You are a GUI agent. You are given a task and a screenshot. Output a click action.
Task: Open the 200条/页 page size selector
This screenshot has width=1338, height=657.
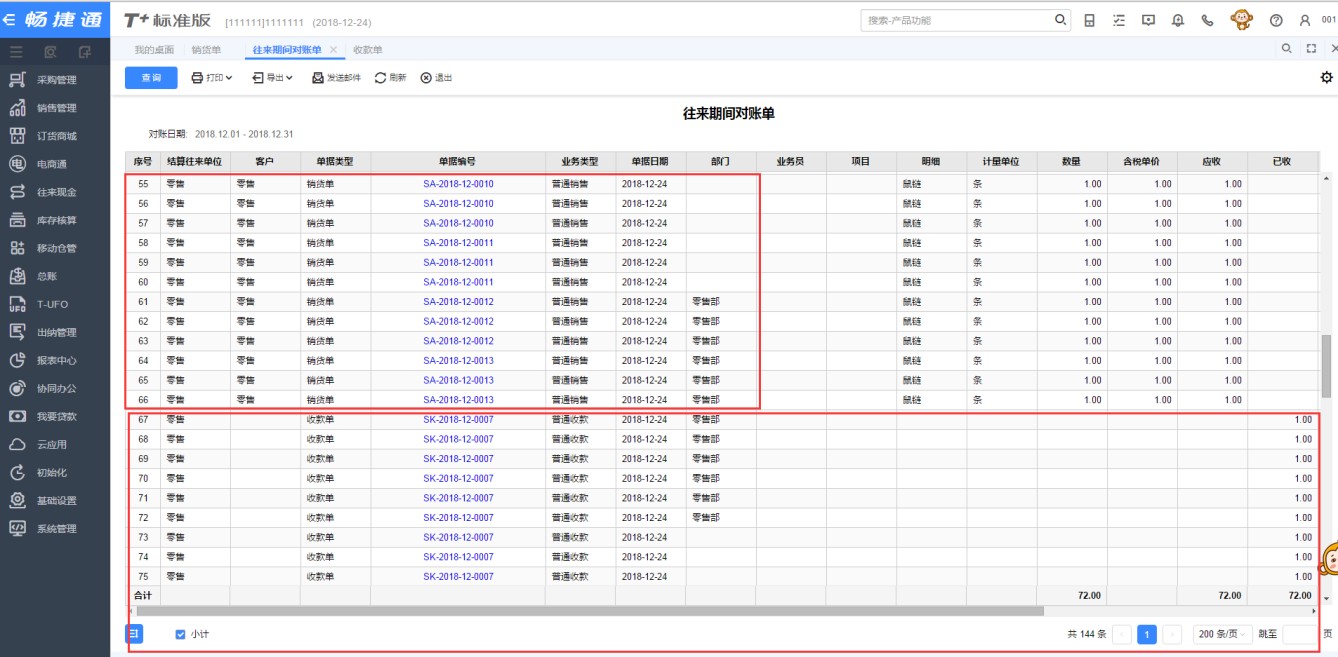pyautogui.click(x=1221, y=634)
